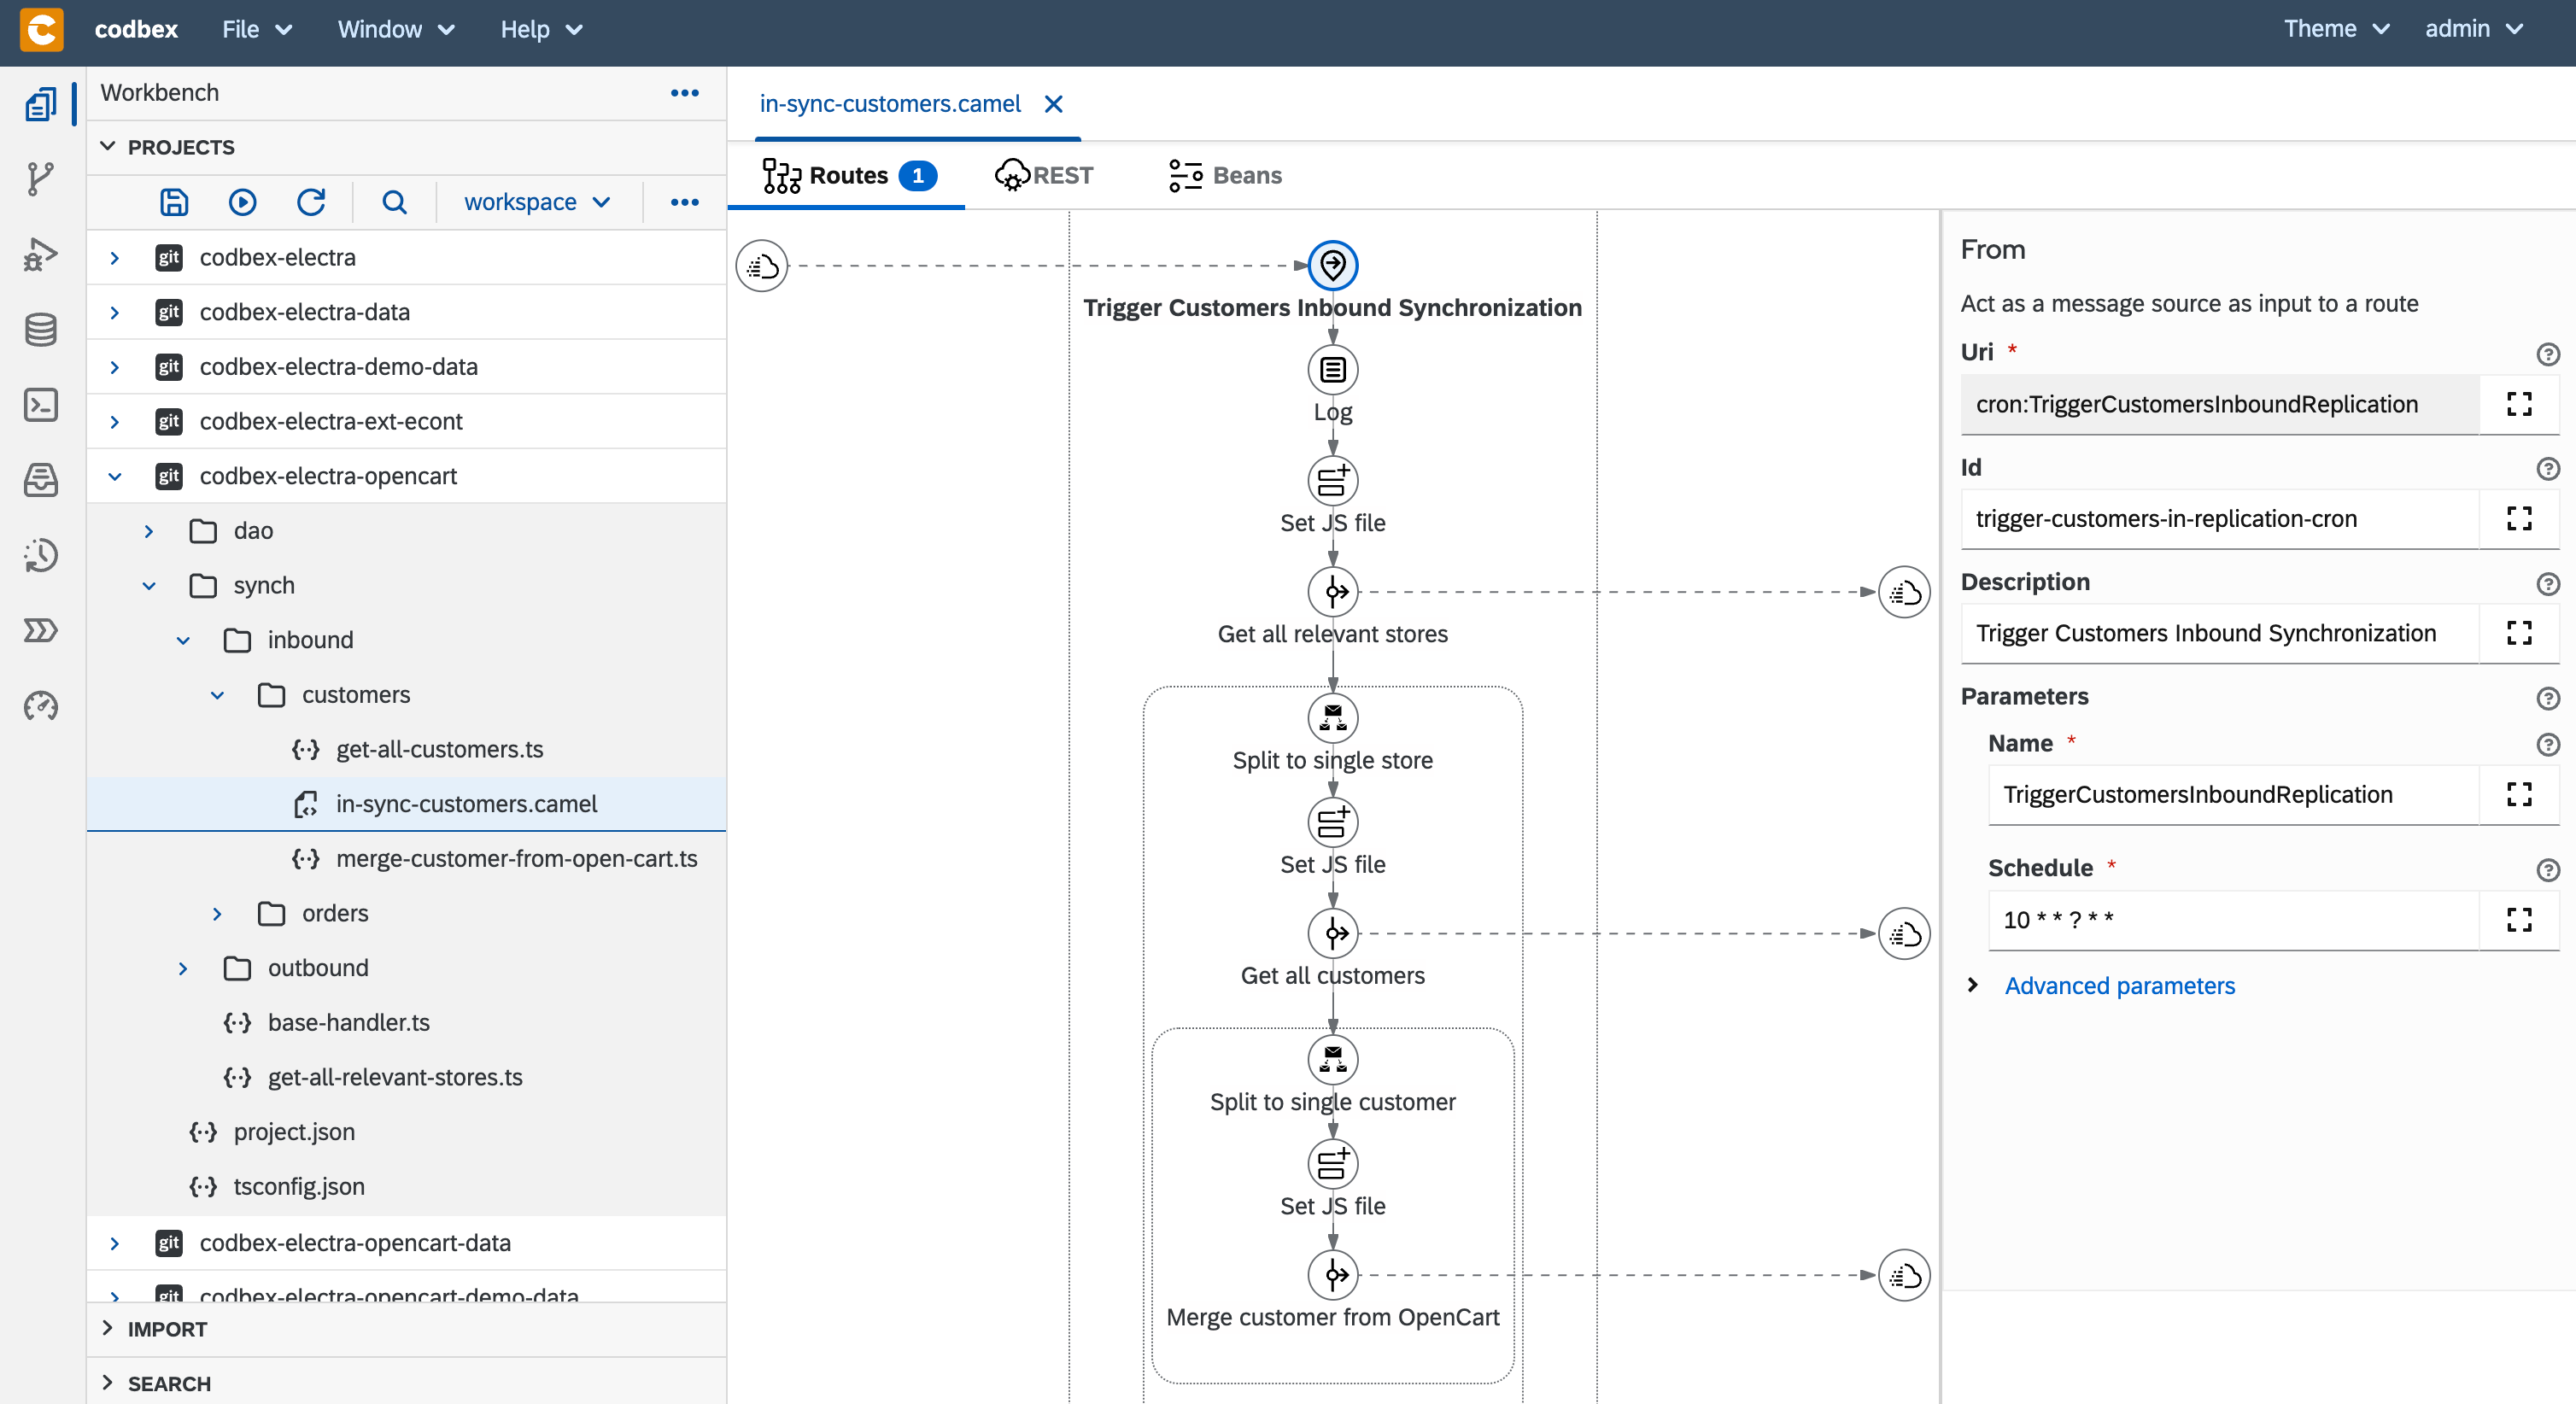
Task: Open the Debugger perspective icon
Action: click(41, 254)
